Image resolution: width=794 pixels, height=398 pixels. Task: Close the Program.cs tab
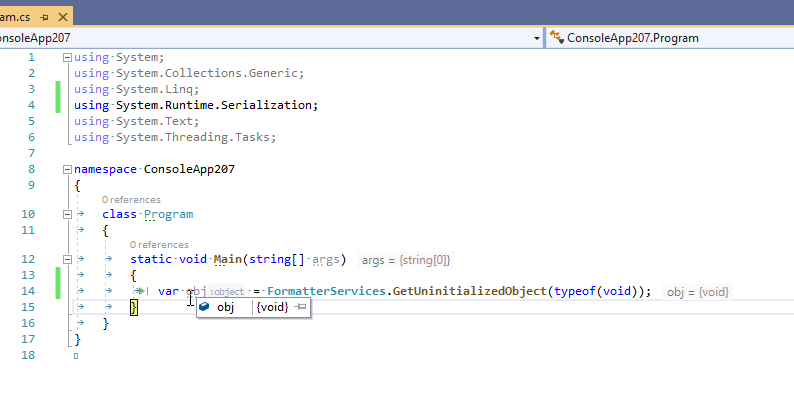tap(63, 17)
